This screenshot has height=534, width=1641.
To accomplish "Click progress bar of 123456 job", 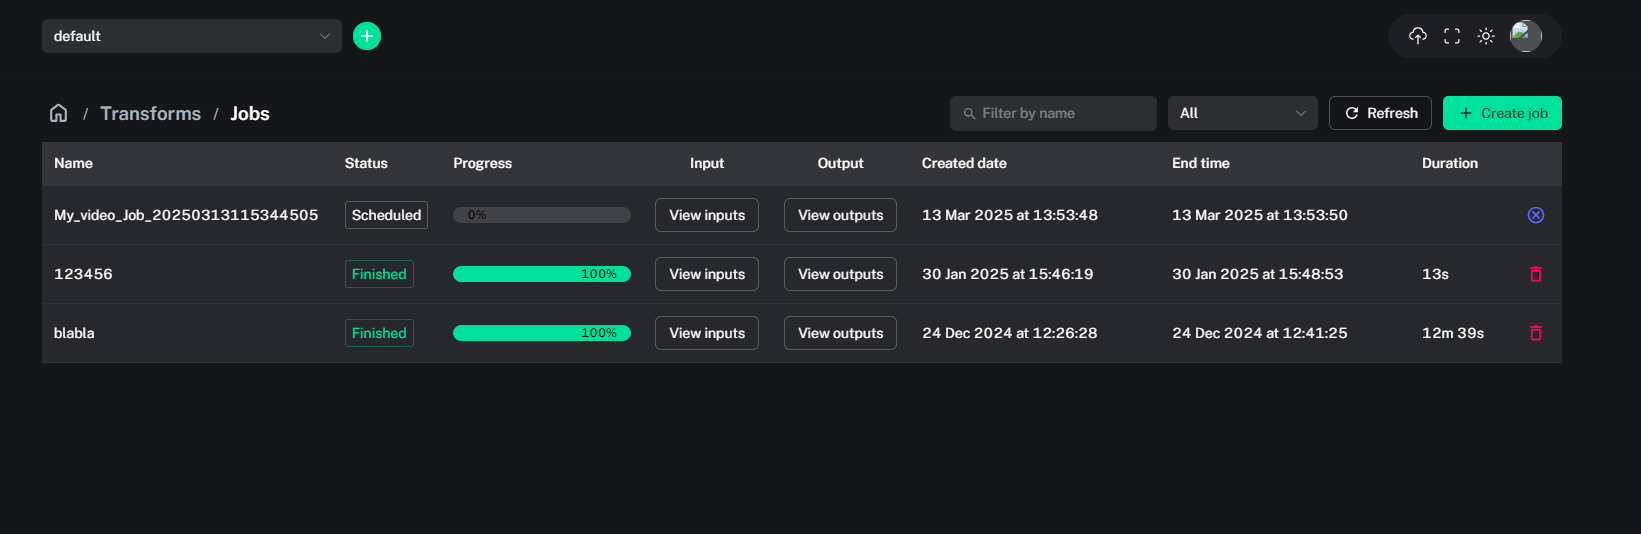I will click(541, 274).
